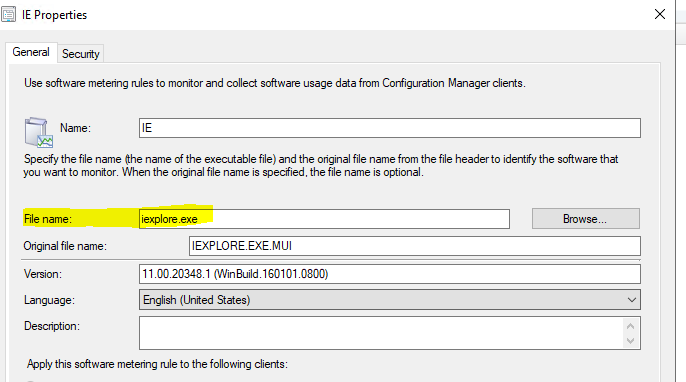Viewport: 686px width, 382px height.
Task: Switch to the Security tab
Action: [80, 54]
